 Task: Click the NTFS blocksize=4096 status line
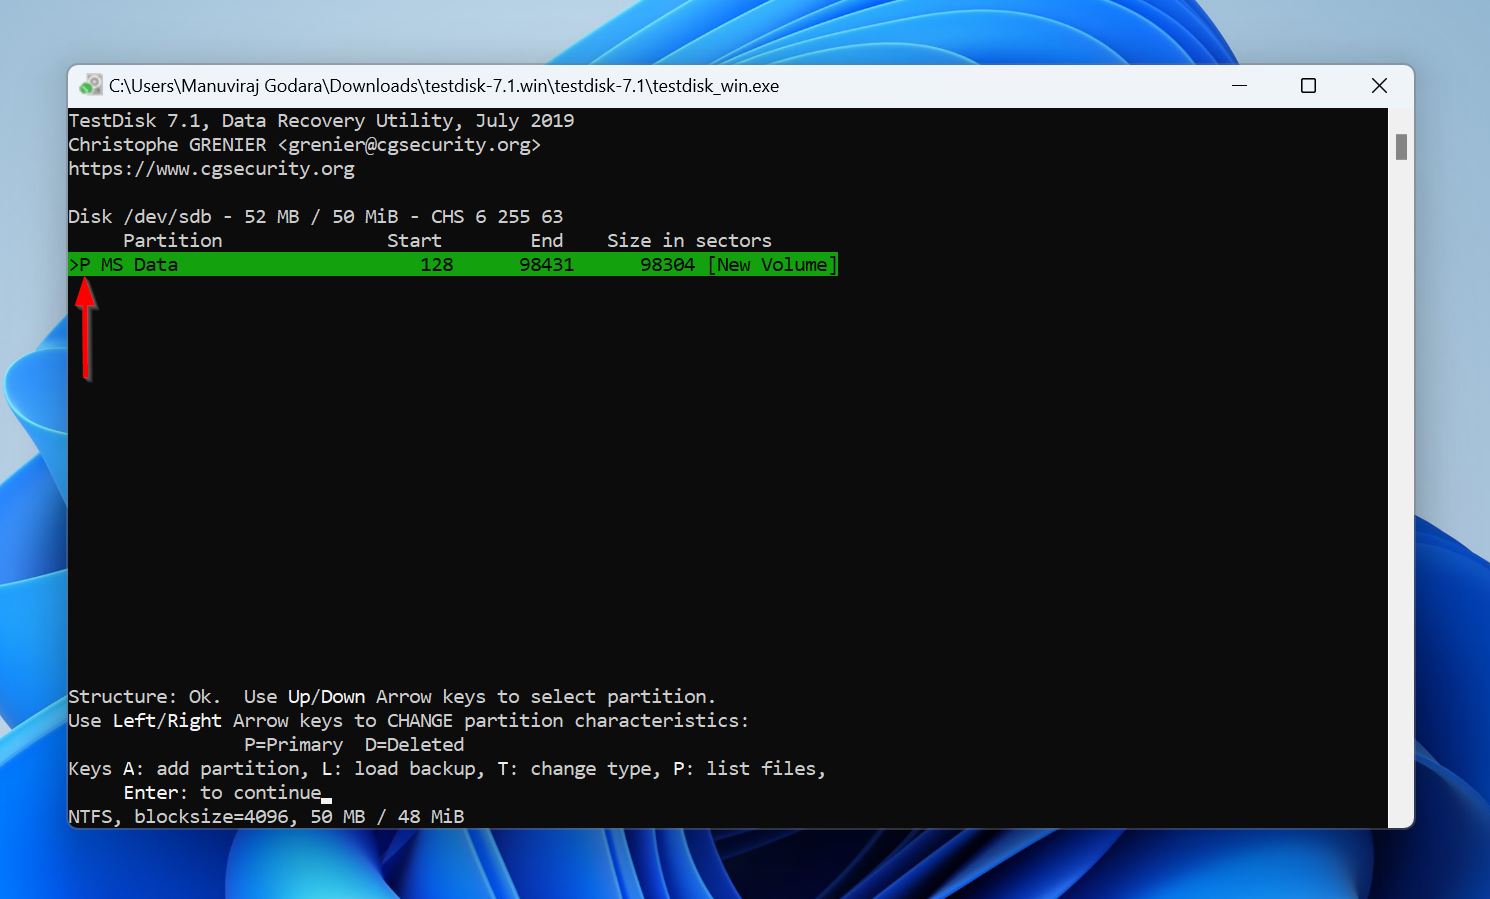tap(265, 816)
